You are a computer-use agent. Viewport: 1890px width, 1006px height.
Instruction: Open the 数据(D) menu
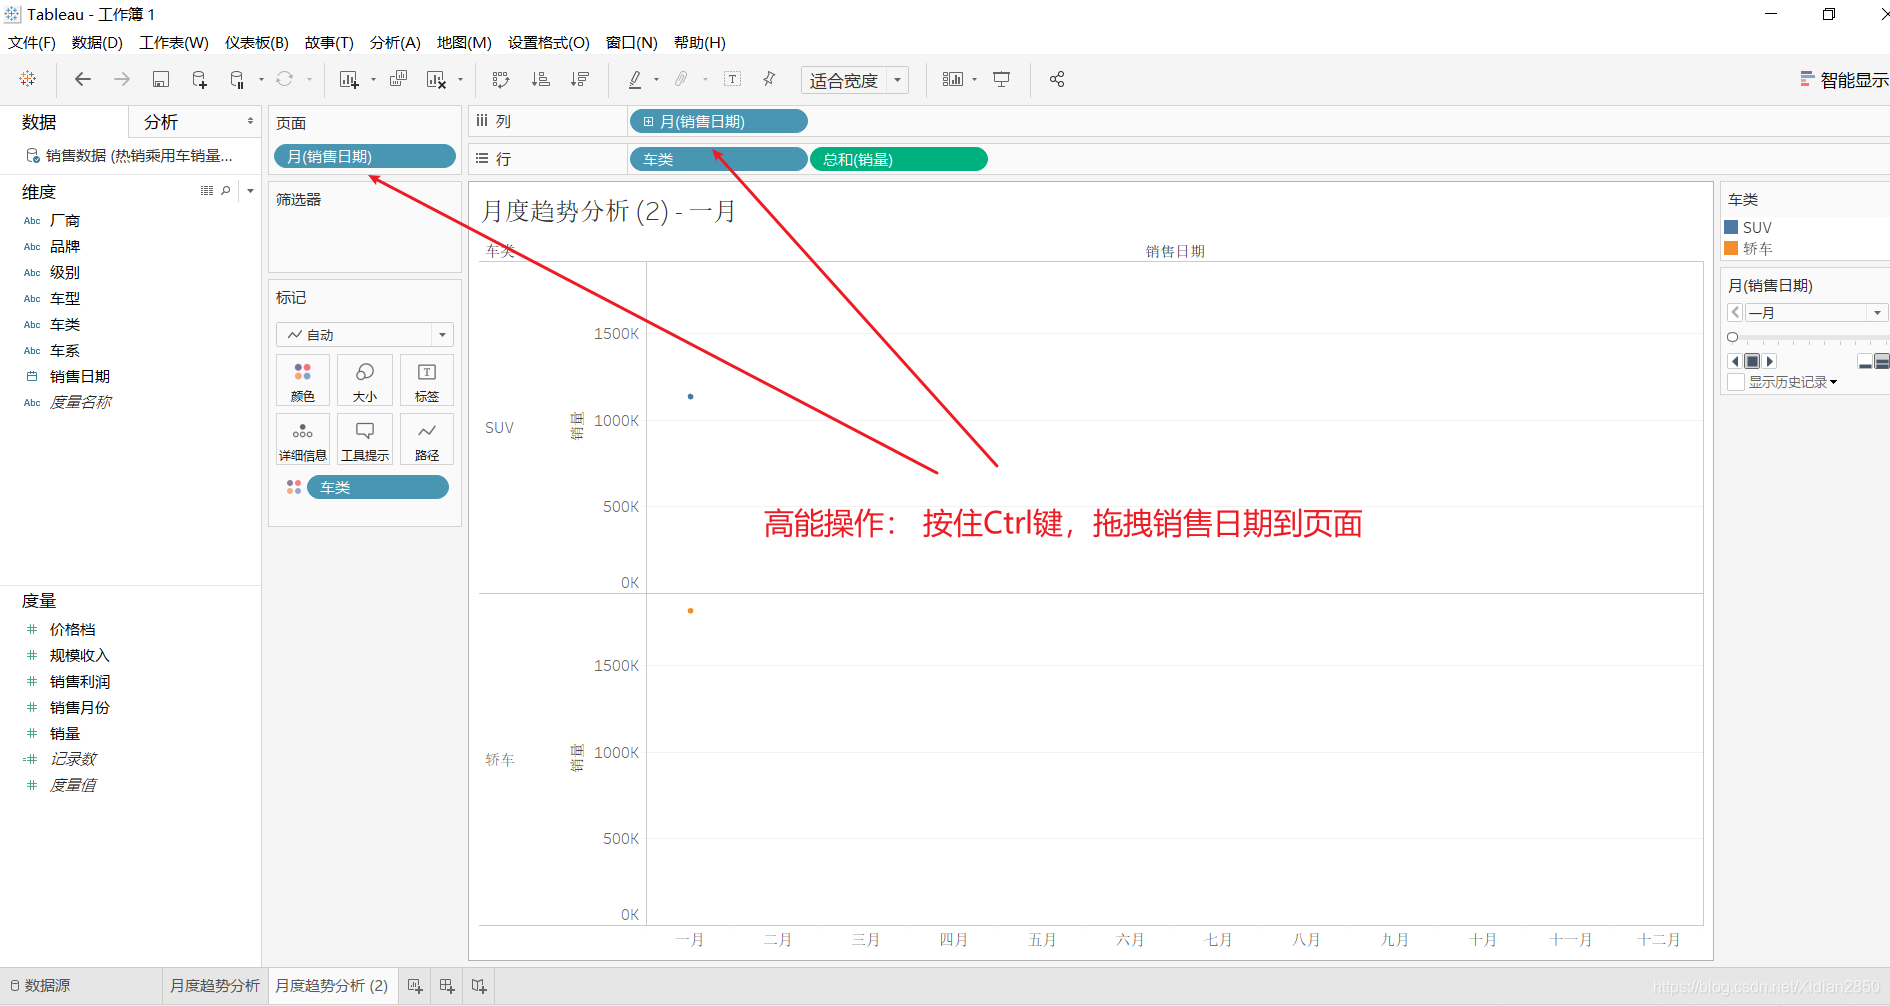[x=97, y=42]
